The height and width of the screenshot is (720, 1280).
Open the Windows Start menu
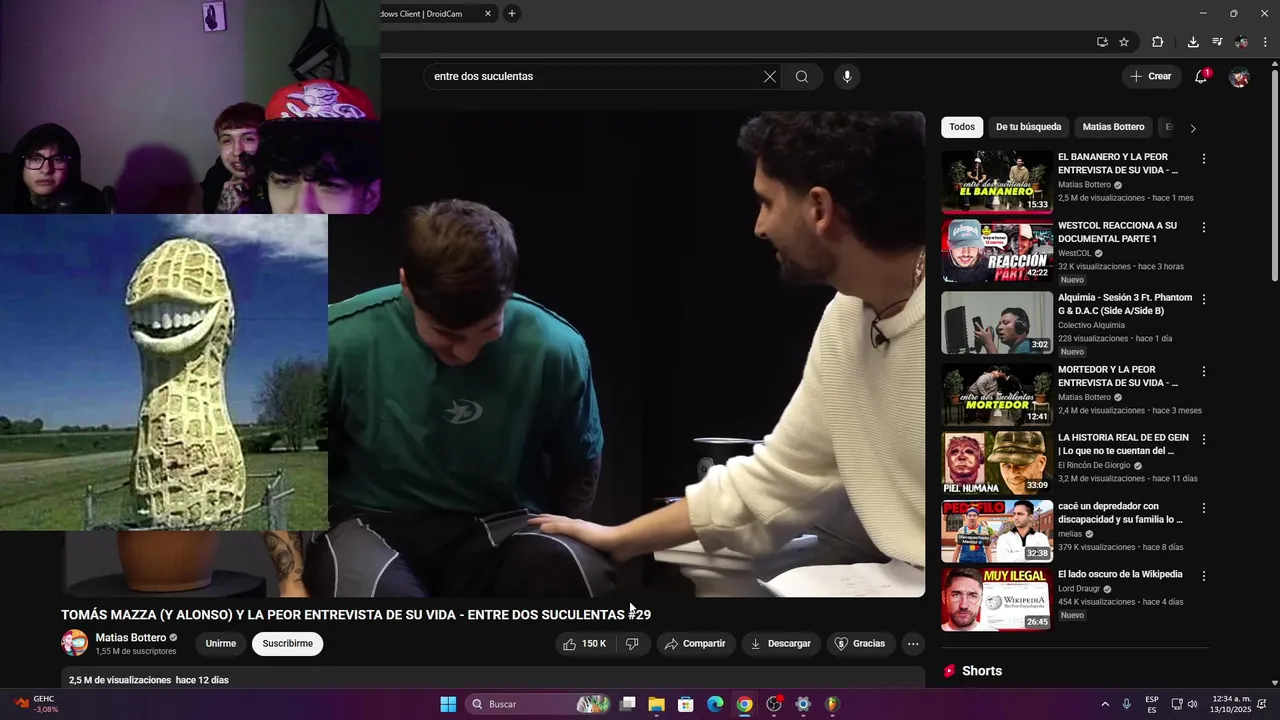click(448, 704)
